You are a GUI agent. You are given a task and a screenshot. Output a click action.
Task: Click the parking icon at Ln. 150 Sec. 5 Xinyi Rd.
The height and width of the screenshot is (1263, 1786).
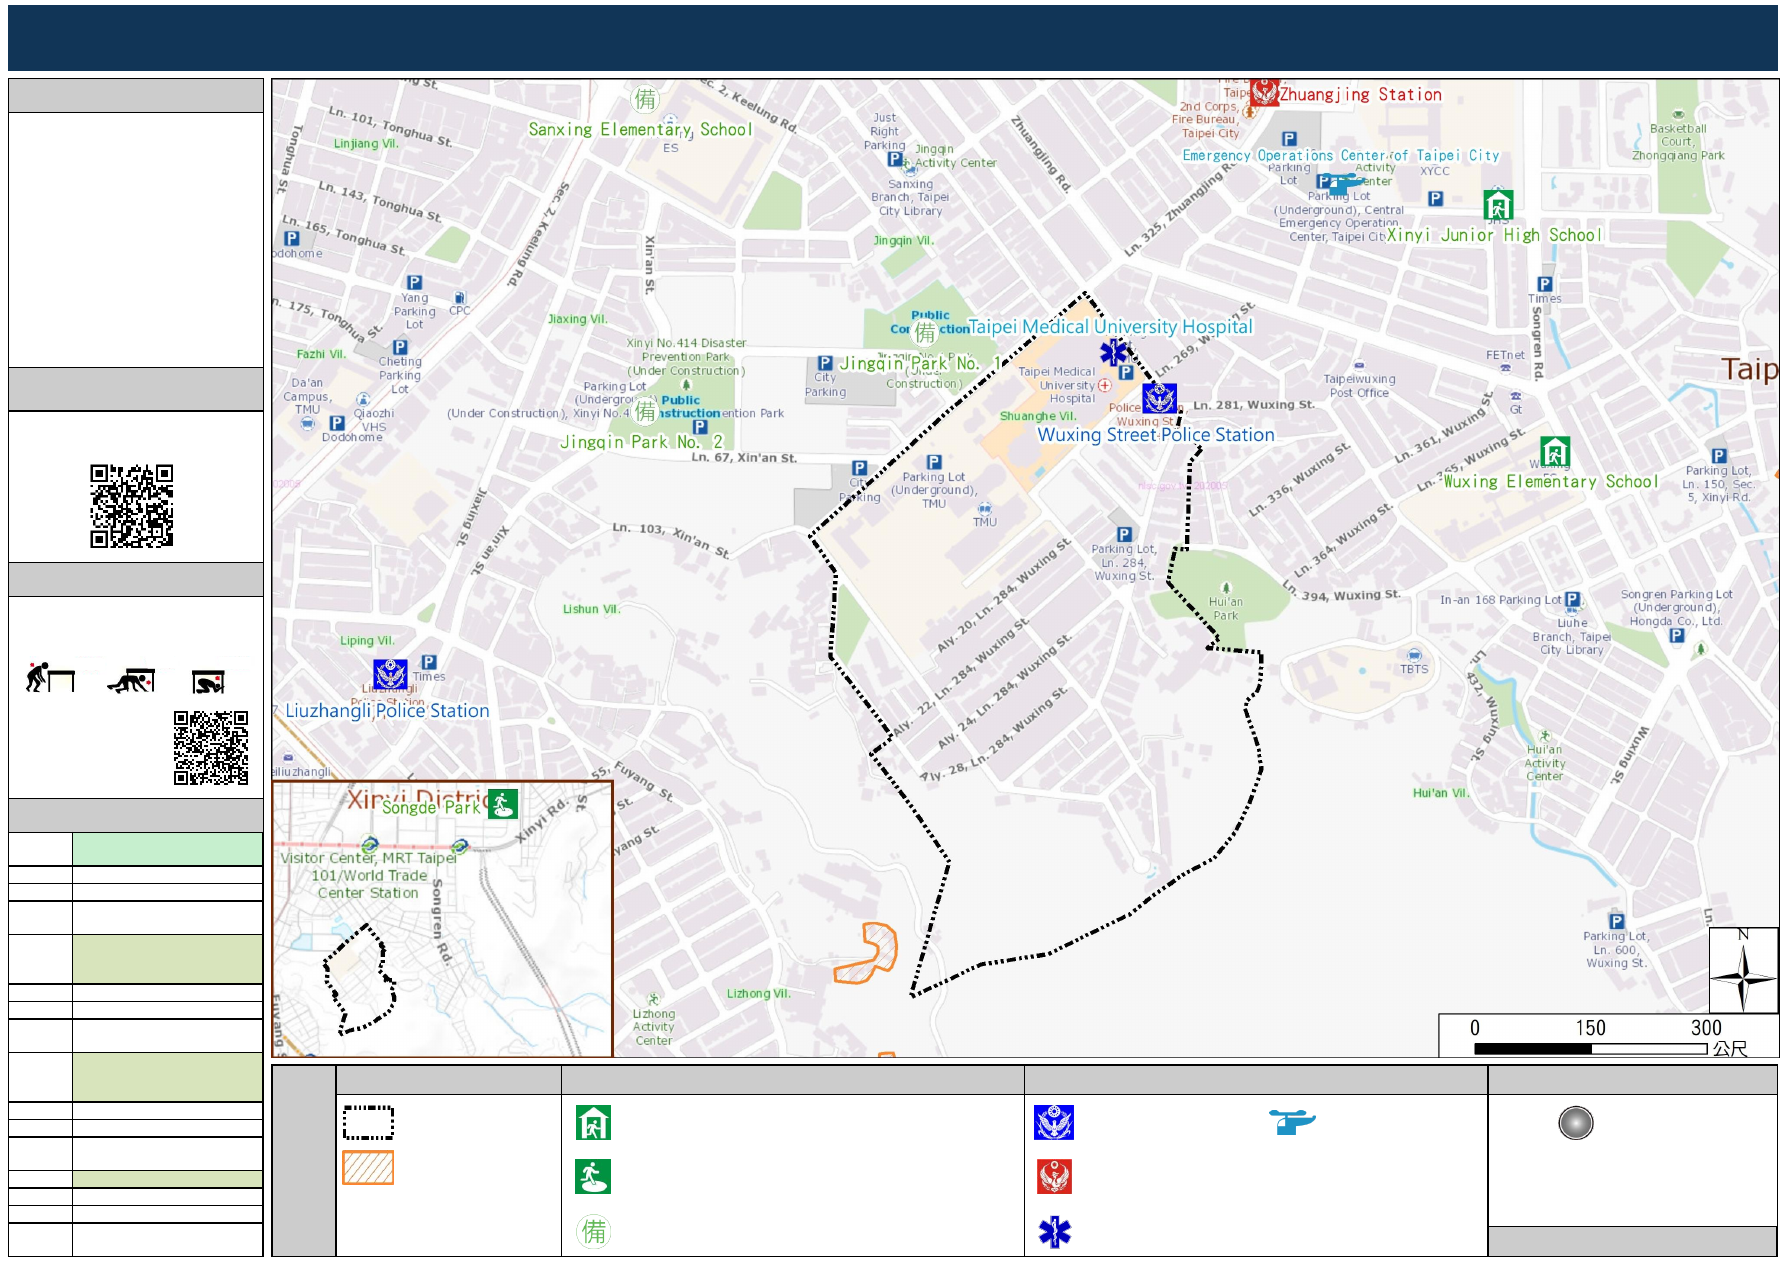(1718, 456)
